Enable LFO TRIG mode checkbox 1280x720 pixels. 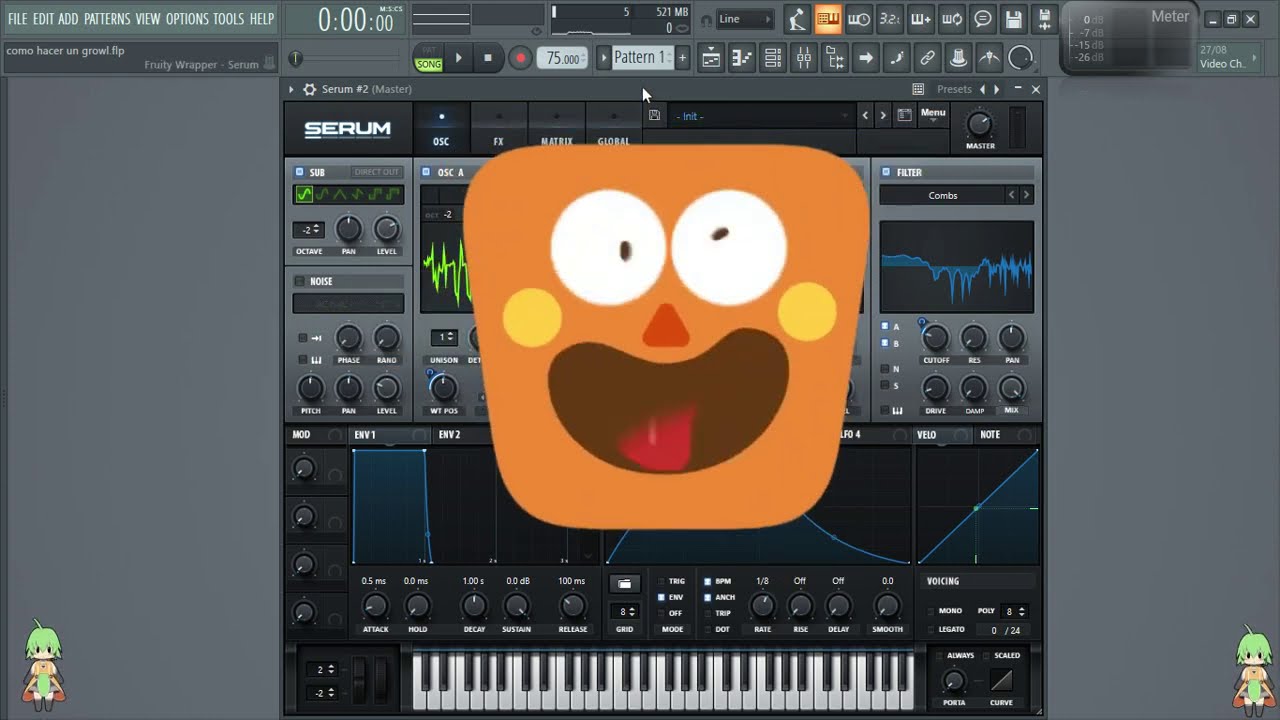[x=661, y=581]
